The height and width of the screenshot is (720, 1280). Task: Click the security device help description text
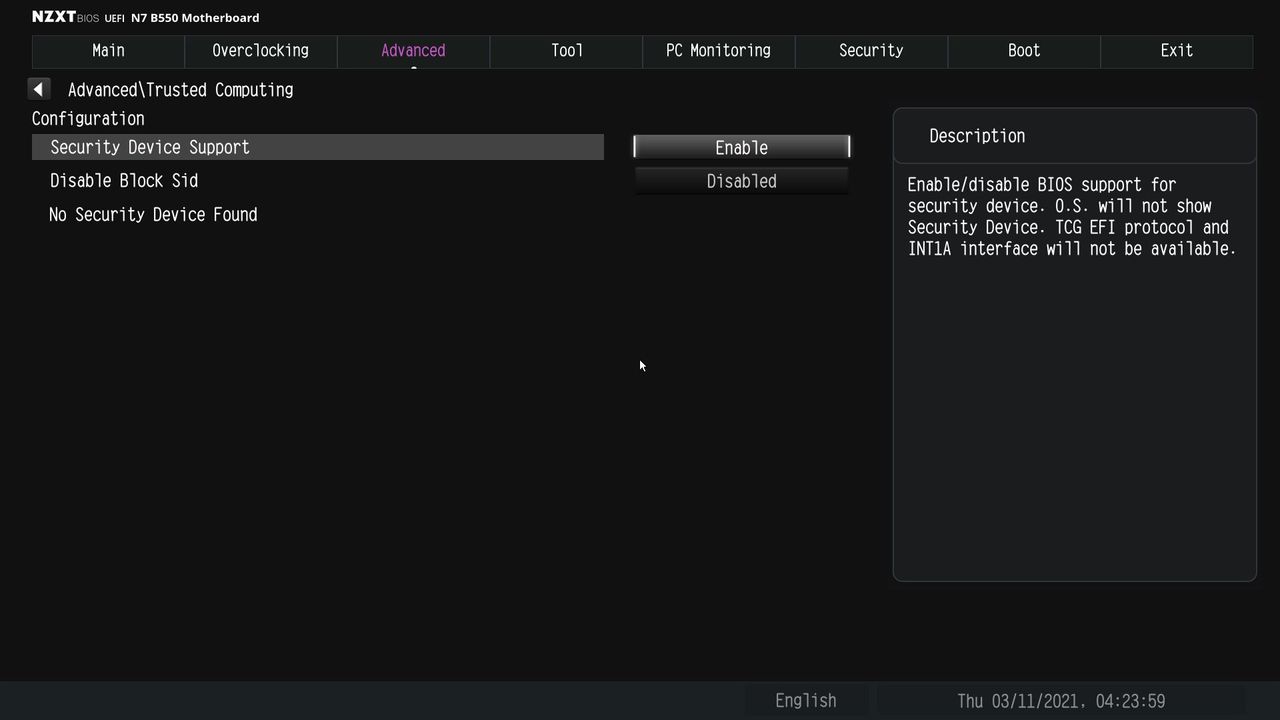[x=1072, y=217]
